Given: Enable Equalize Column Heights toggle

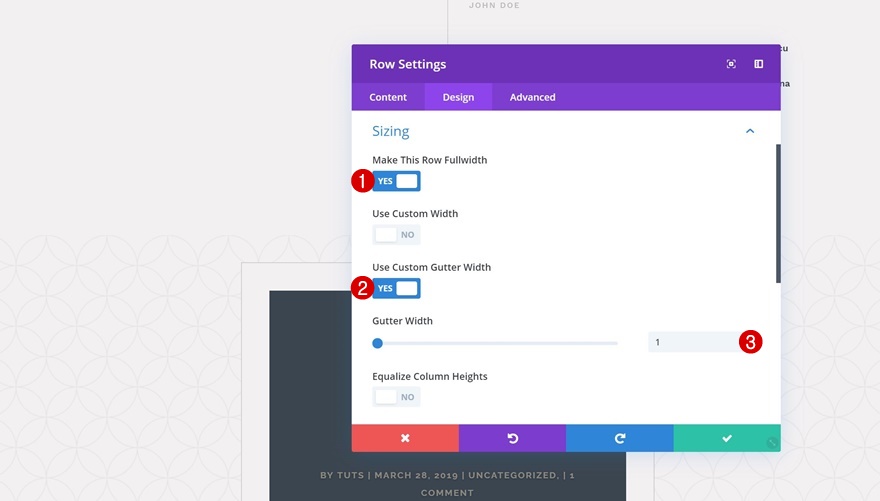Looking at the screenshot, I should coord(396,397).
